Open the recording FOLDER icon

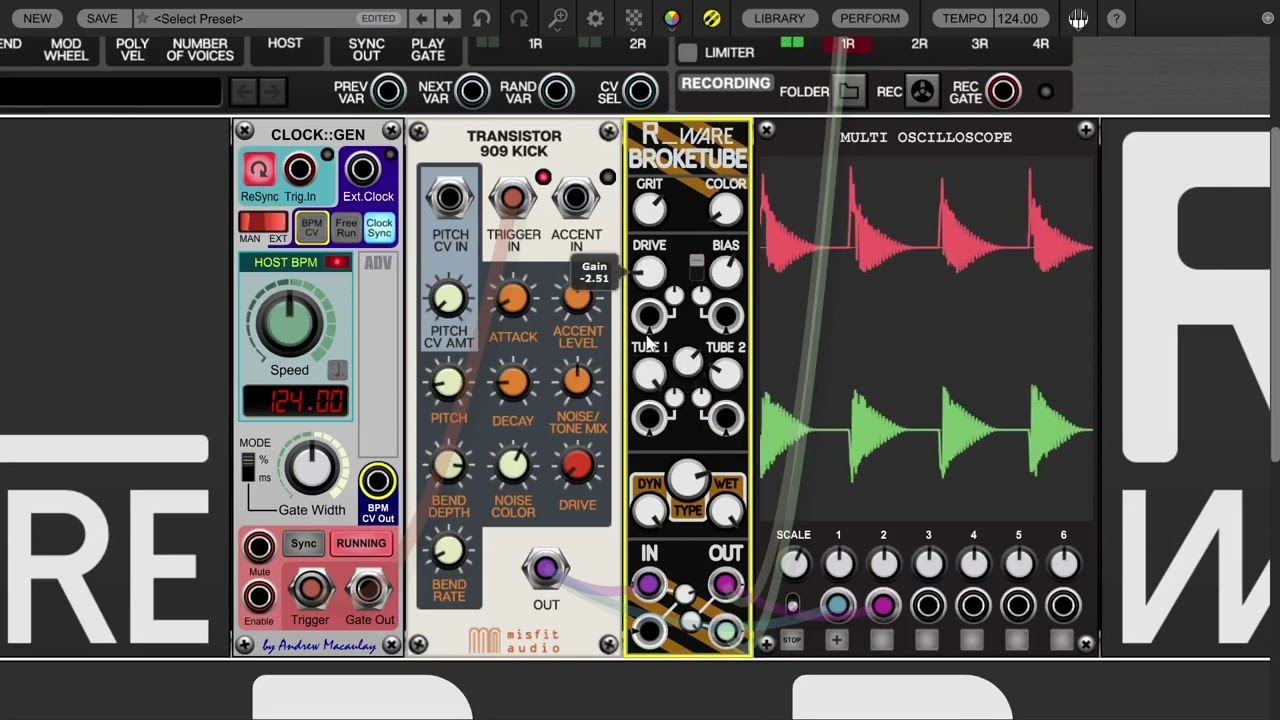click(849, 92)
